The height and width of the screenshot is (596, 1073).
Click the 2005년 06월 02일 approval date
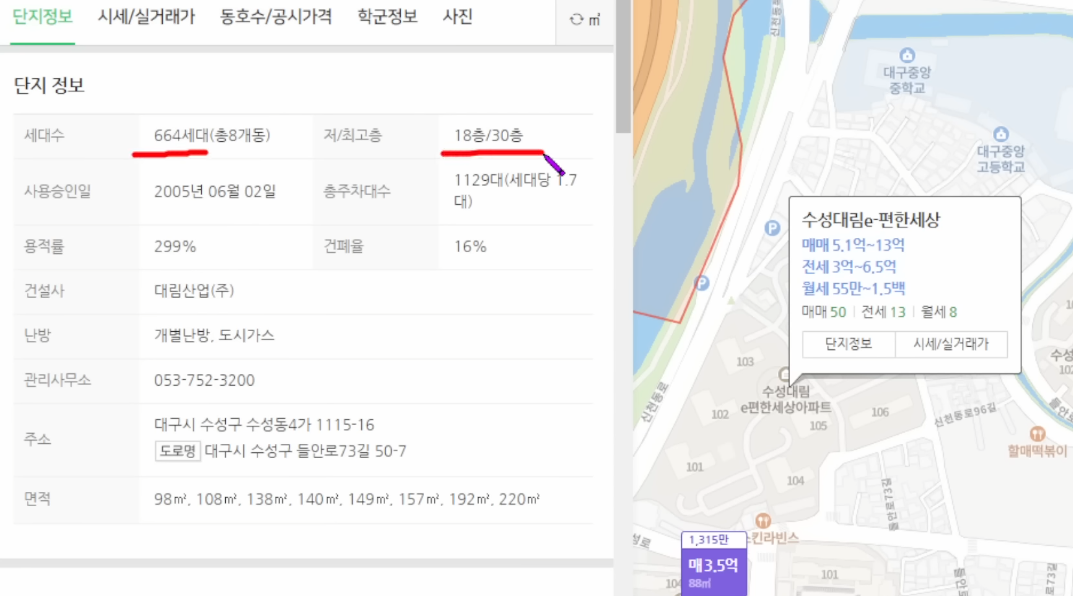tap(215, 192)
